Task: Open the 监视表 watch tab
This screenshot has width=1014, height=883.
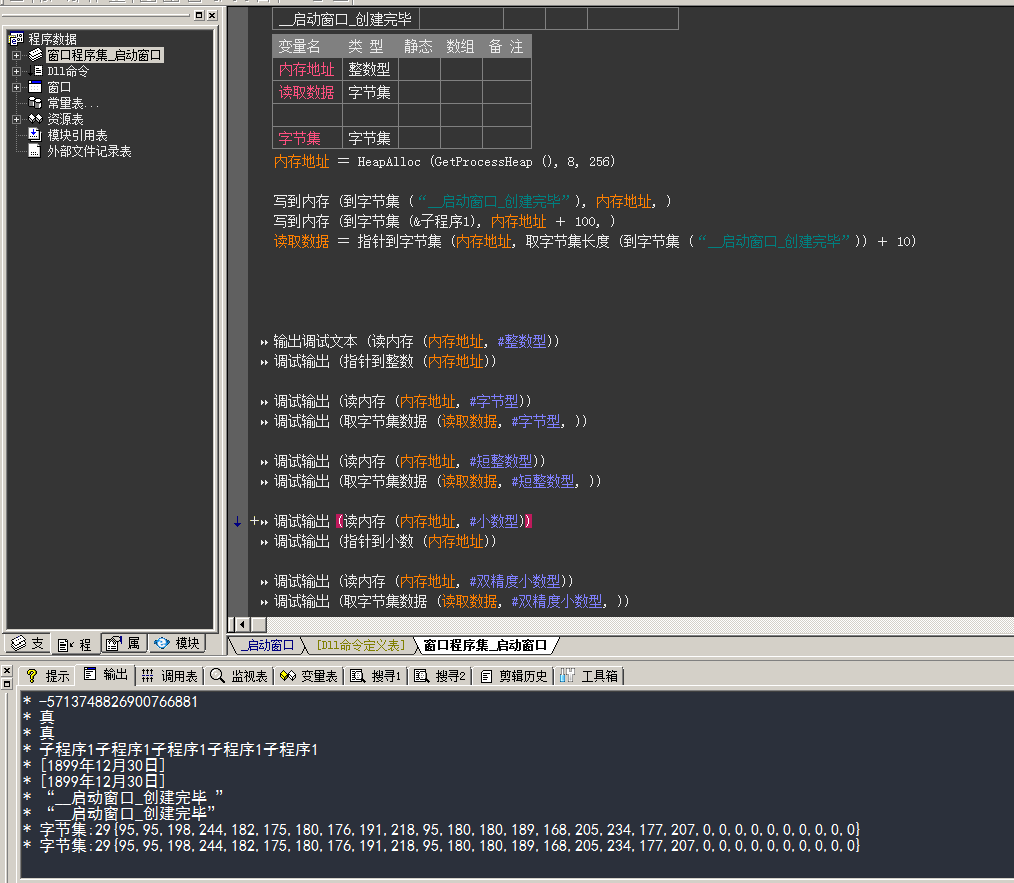Action: [x=239, y=676]
